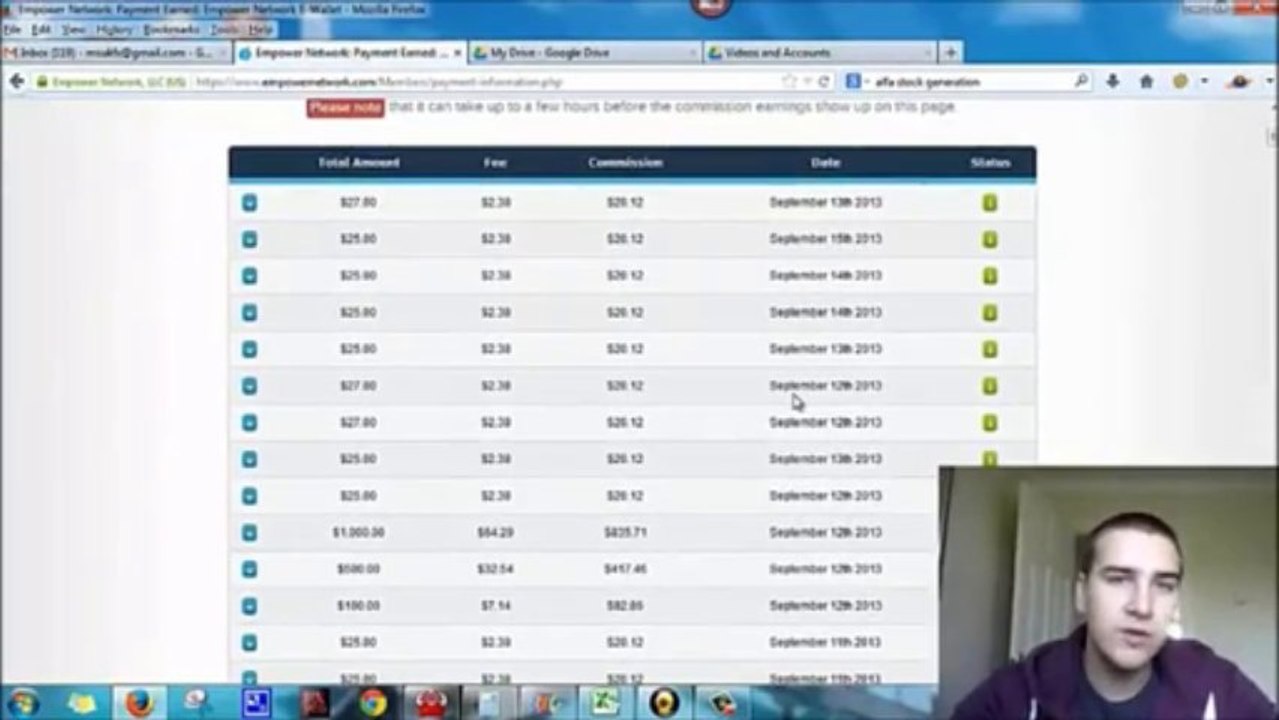Screen dimensions: 1279x720
Task: Click the Fee column header
Action: pos(495,162)
